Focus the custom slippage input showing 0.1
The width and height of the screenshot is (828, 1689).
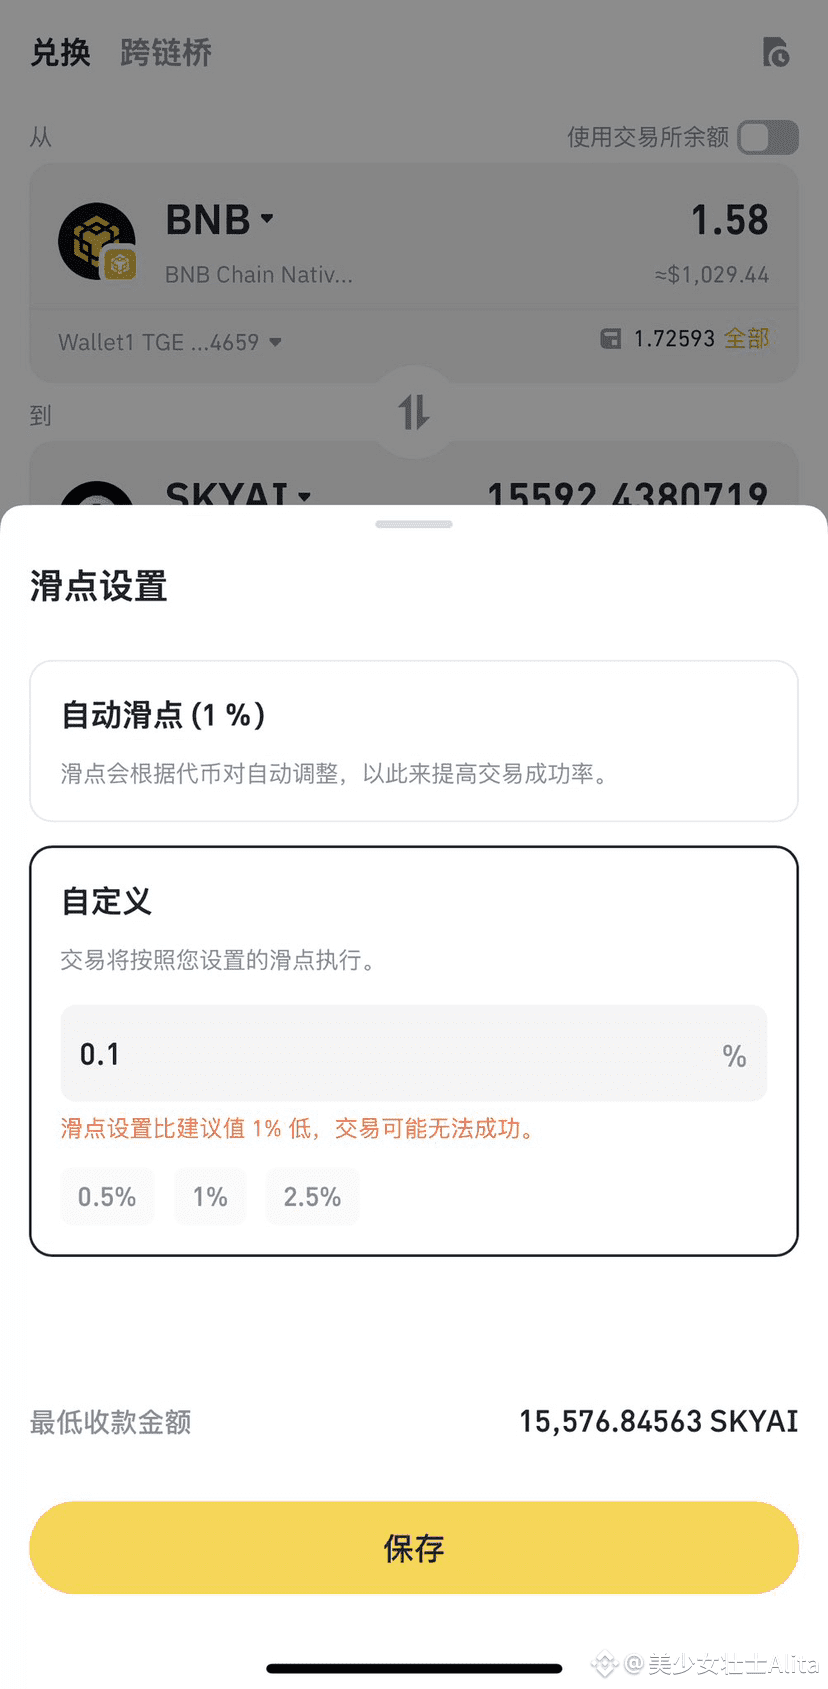tap(414, 1054)
